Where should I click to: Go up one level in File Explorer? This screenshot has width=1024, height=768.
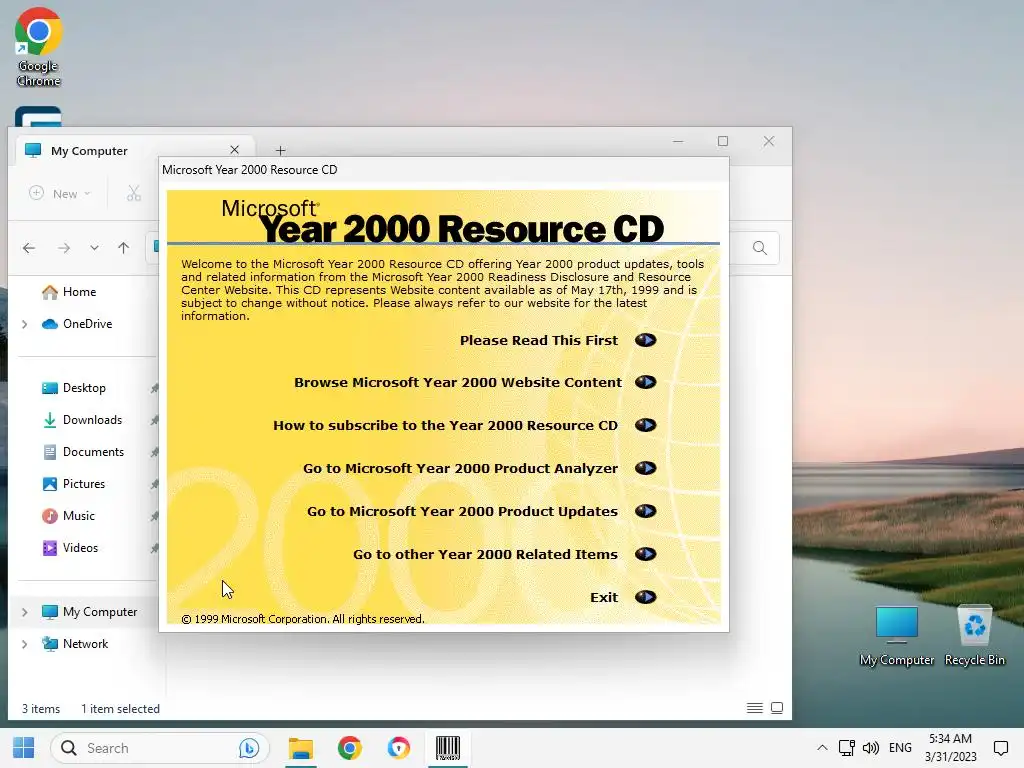tap(123, 248)
